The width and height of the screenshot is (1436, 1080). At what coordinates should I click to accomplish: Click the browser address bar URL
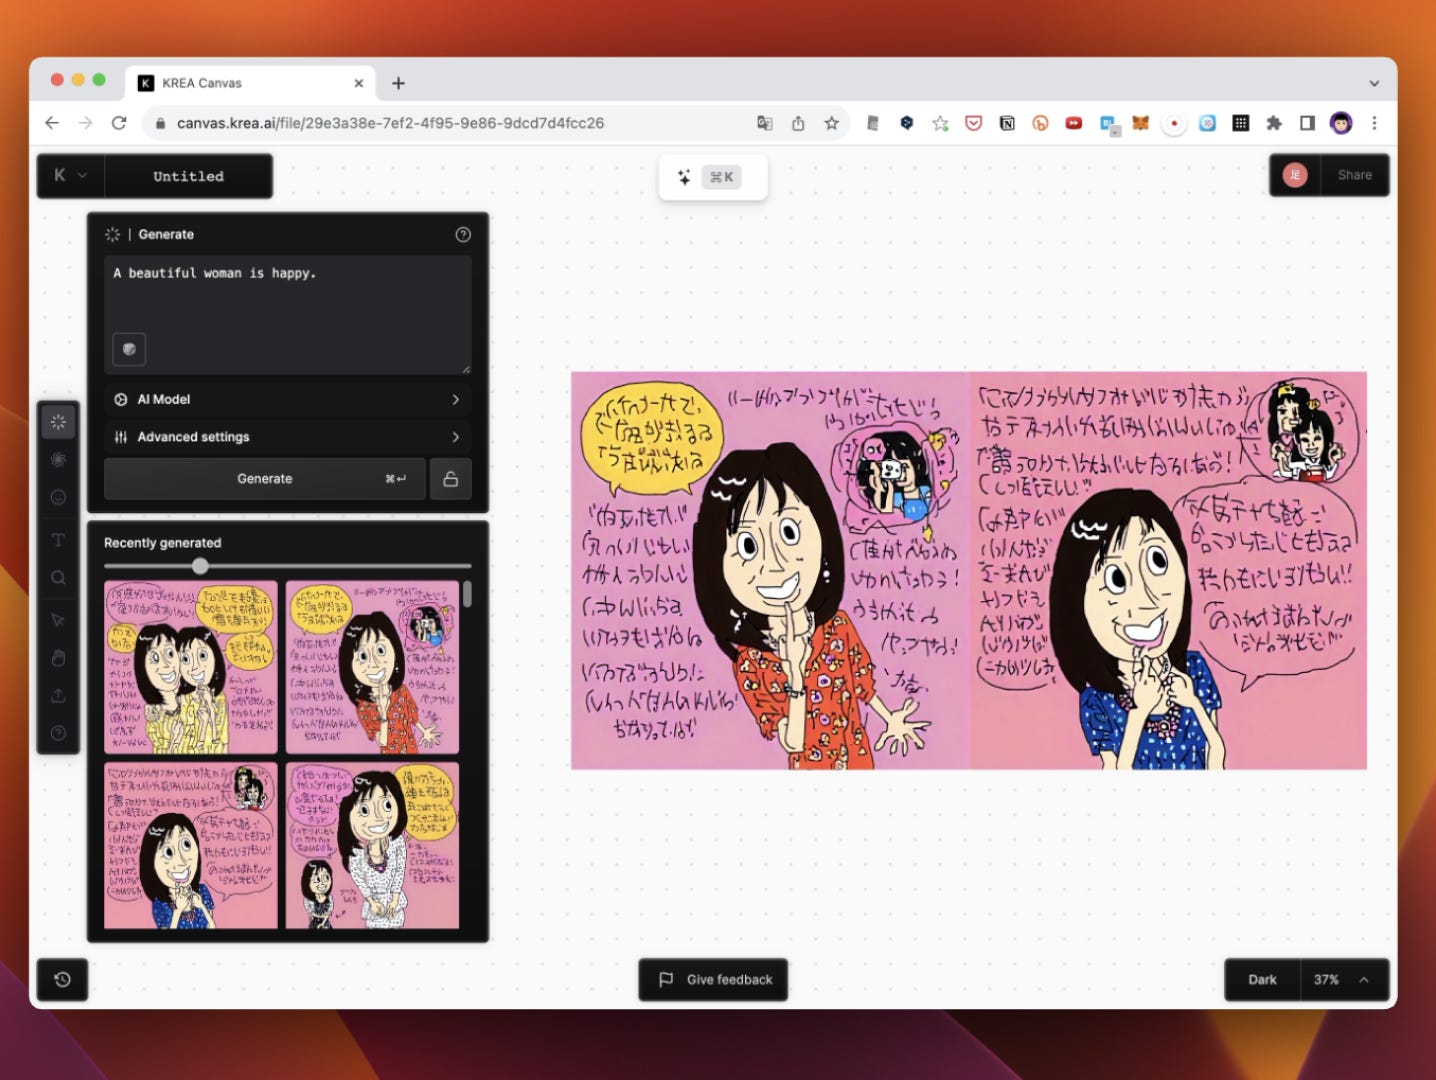(390, 123)
